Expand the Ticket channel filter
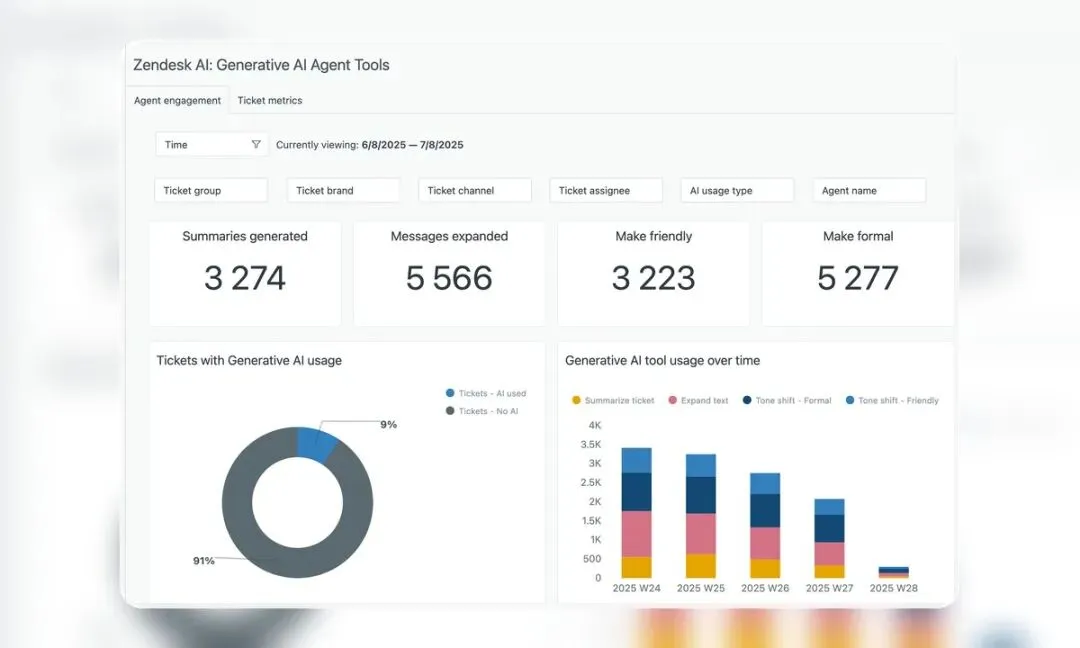The image size is (1080, 648). (475, 191)
